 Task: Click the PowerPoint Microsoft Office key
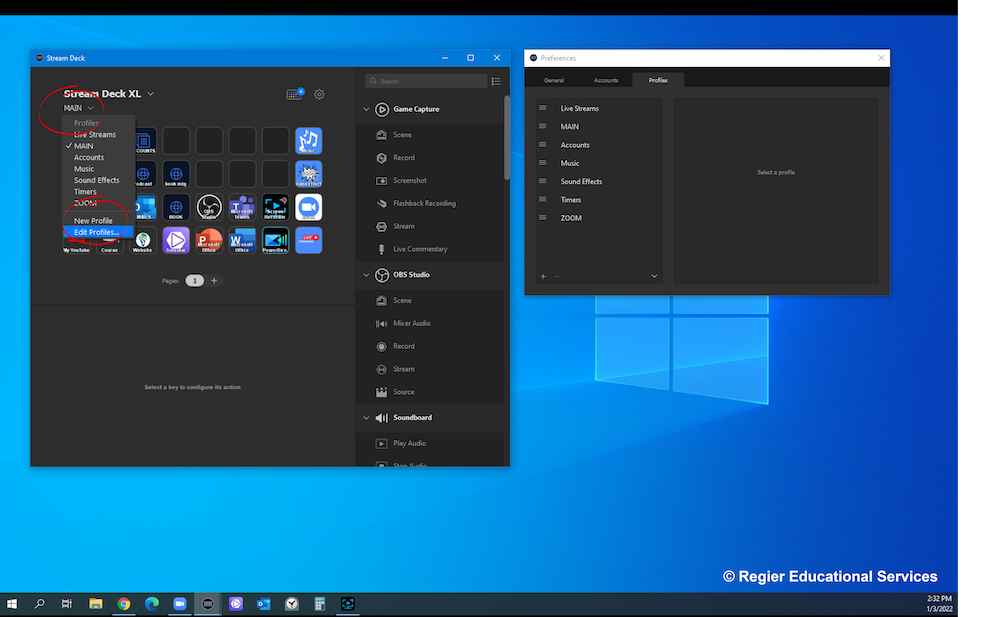pos(209,241)
